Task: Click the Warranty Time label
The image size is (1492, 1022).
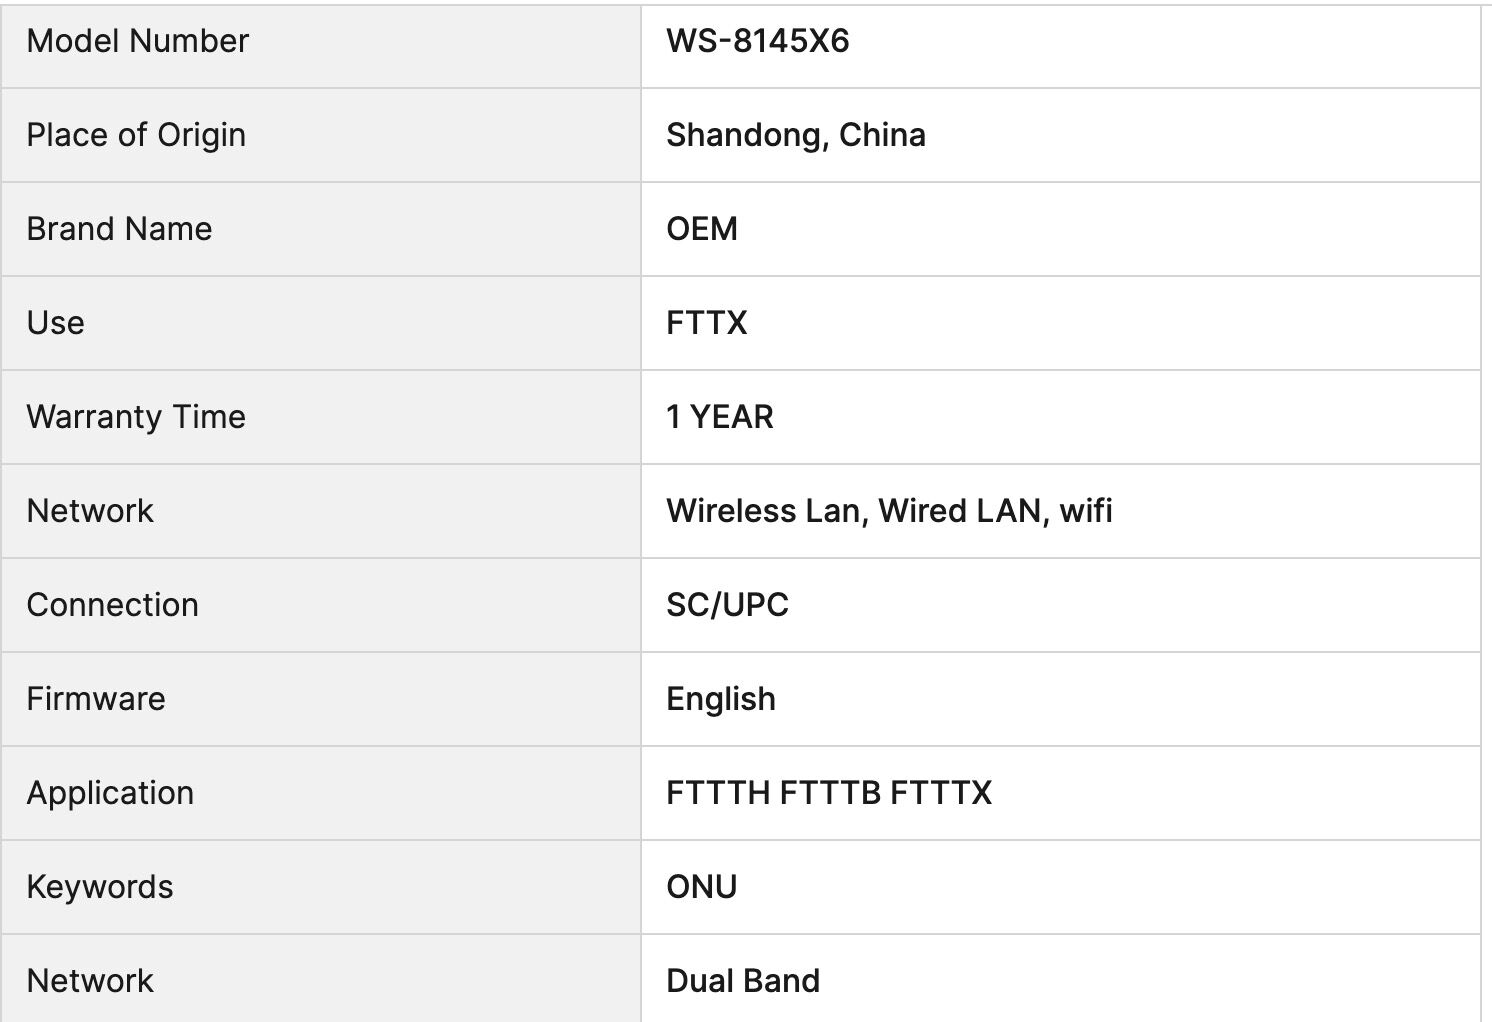Action: coord(136,417)
